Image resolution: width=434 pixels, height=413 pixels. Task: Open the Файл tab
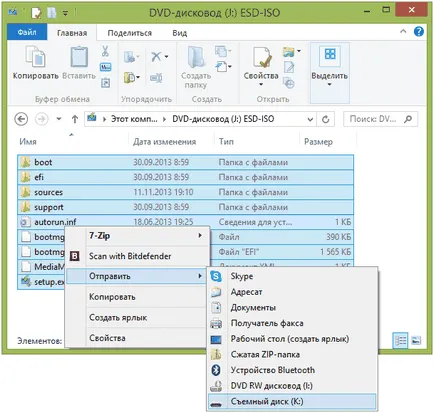[x=27, y=32]
